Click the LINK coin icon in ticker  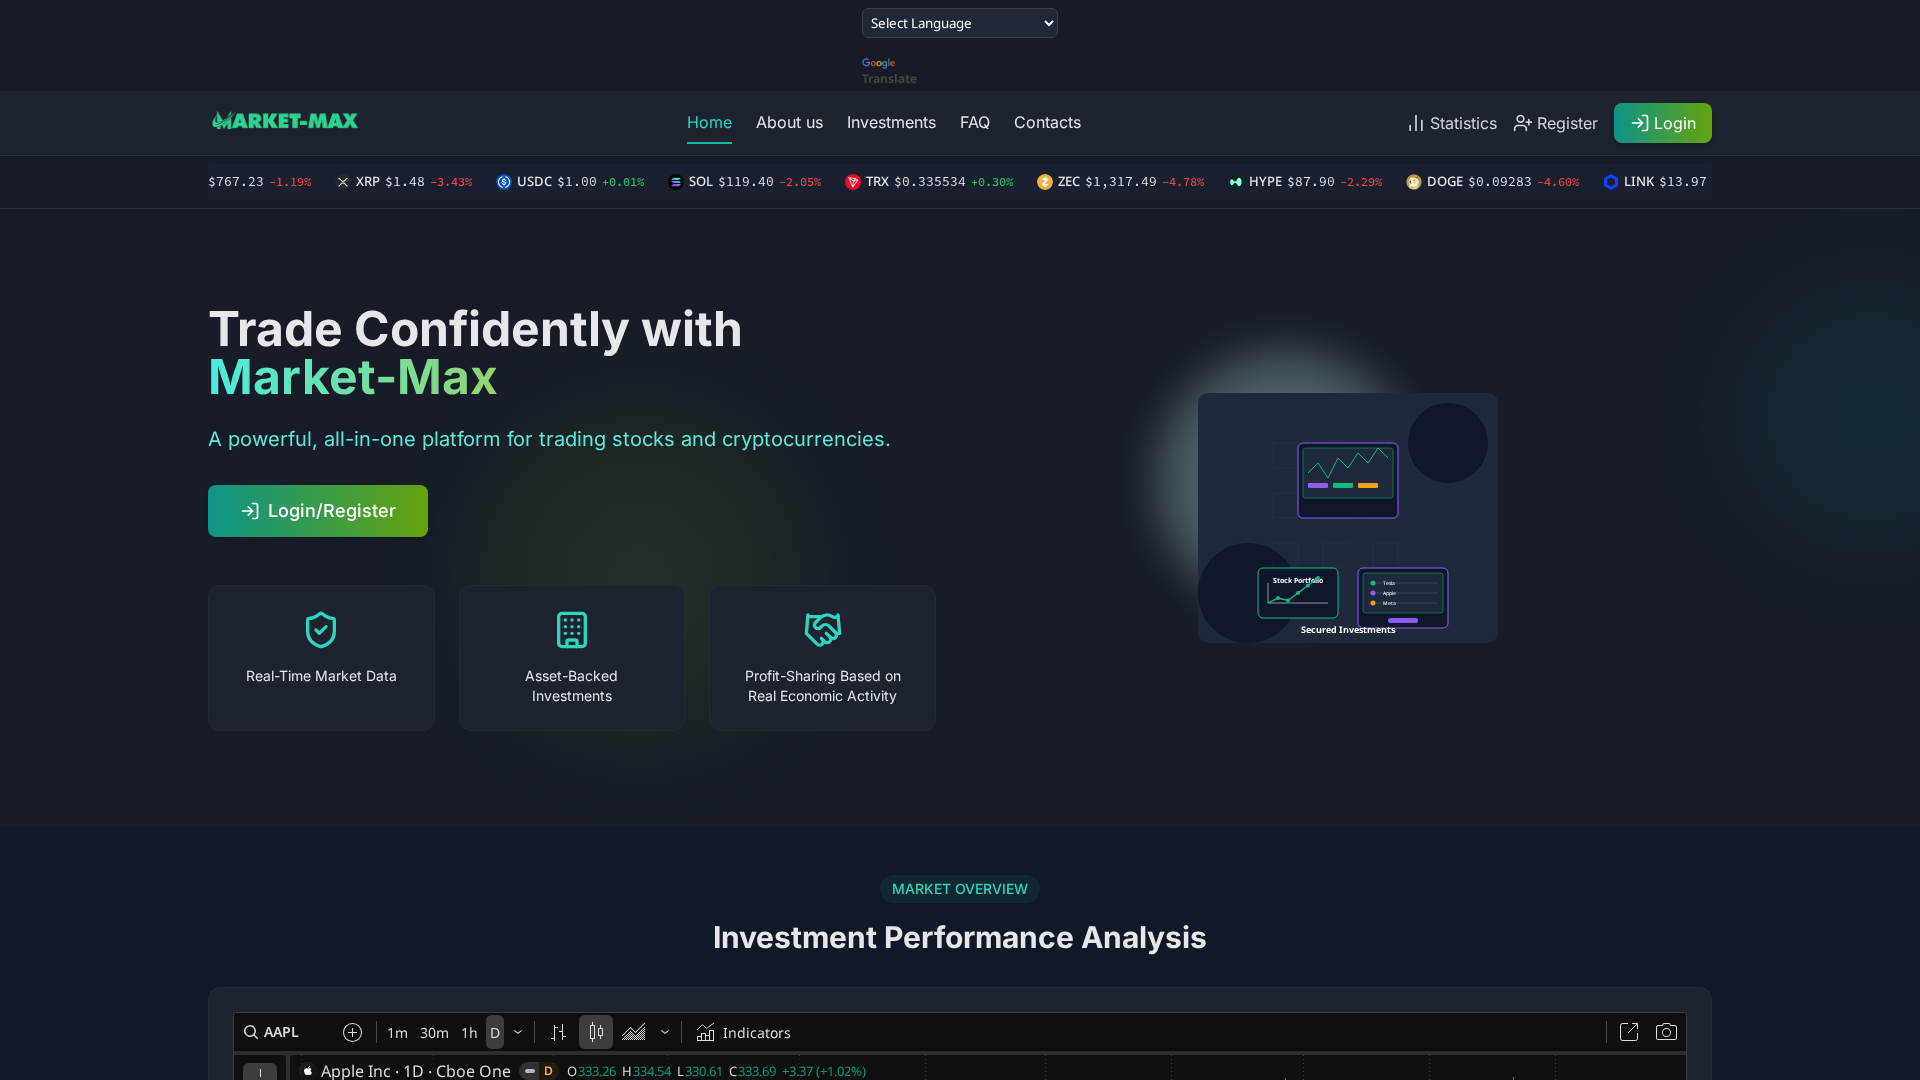[1611, 182]
